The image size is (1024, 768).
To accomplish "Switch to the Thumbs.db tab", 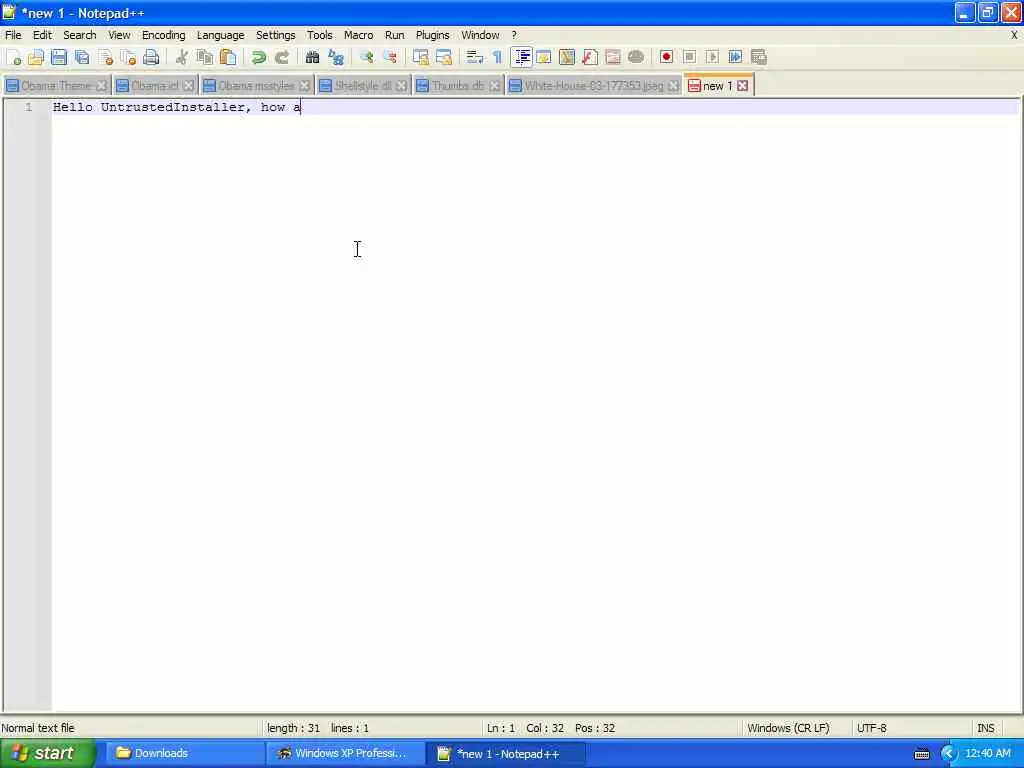I will [x=458, y=86].
